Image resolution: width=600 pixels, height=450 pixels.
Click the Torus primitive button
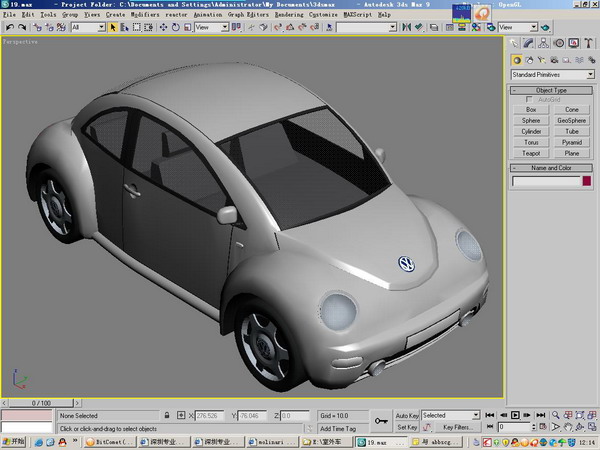point(531,142)
